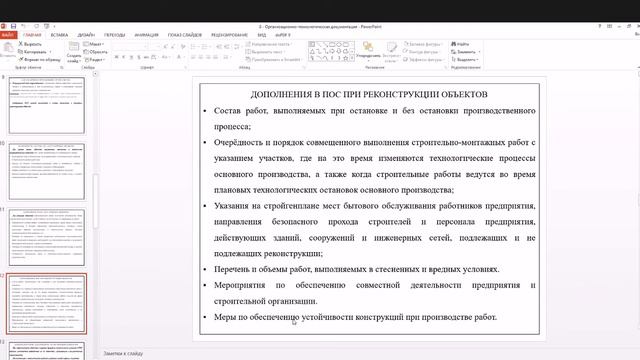640x360 pixels.
Task: Pick the star shape in gallery
Action: (x=345, y=58)
